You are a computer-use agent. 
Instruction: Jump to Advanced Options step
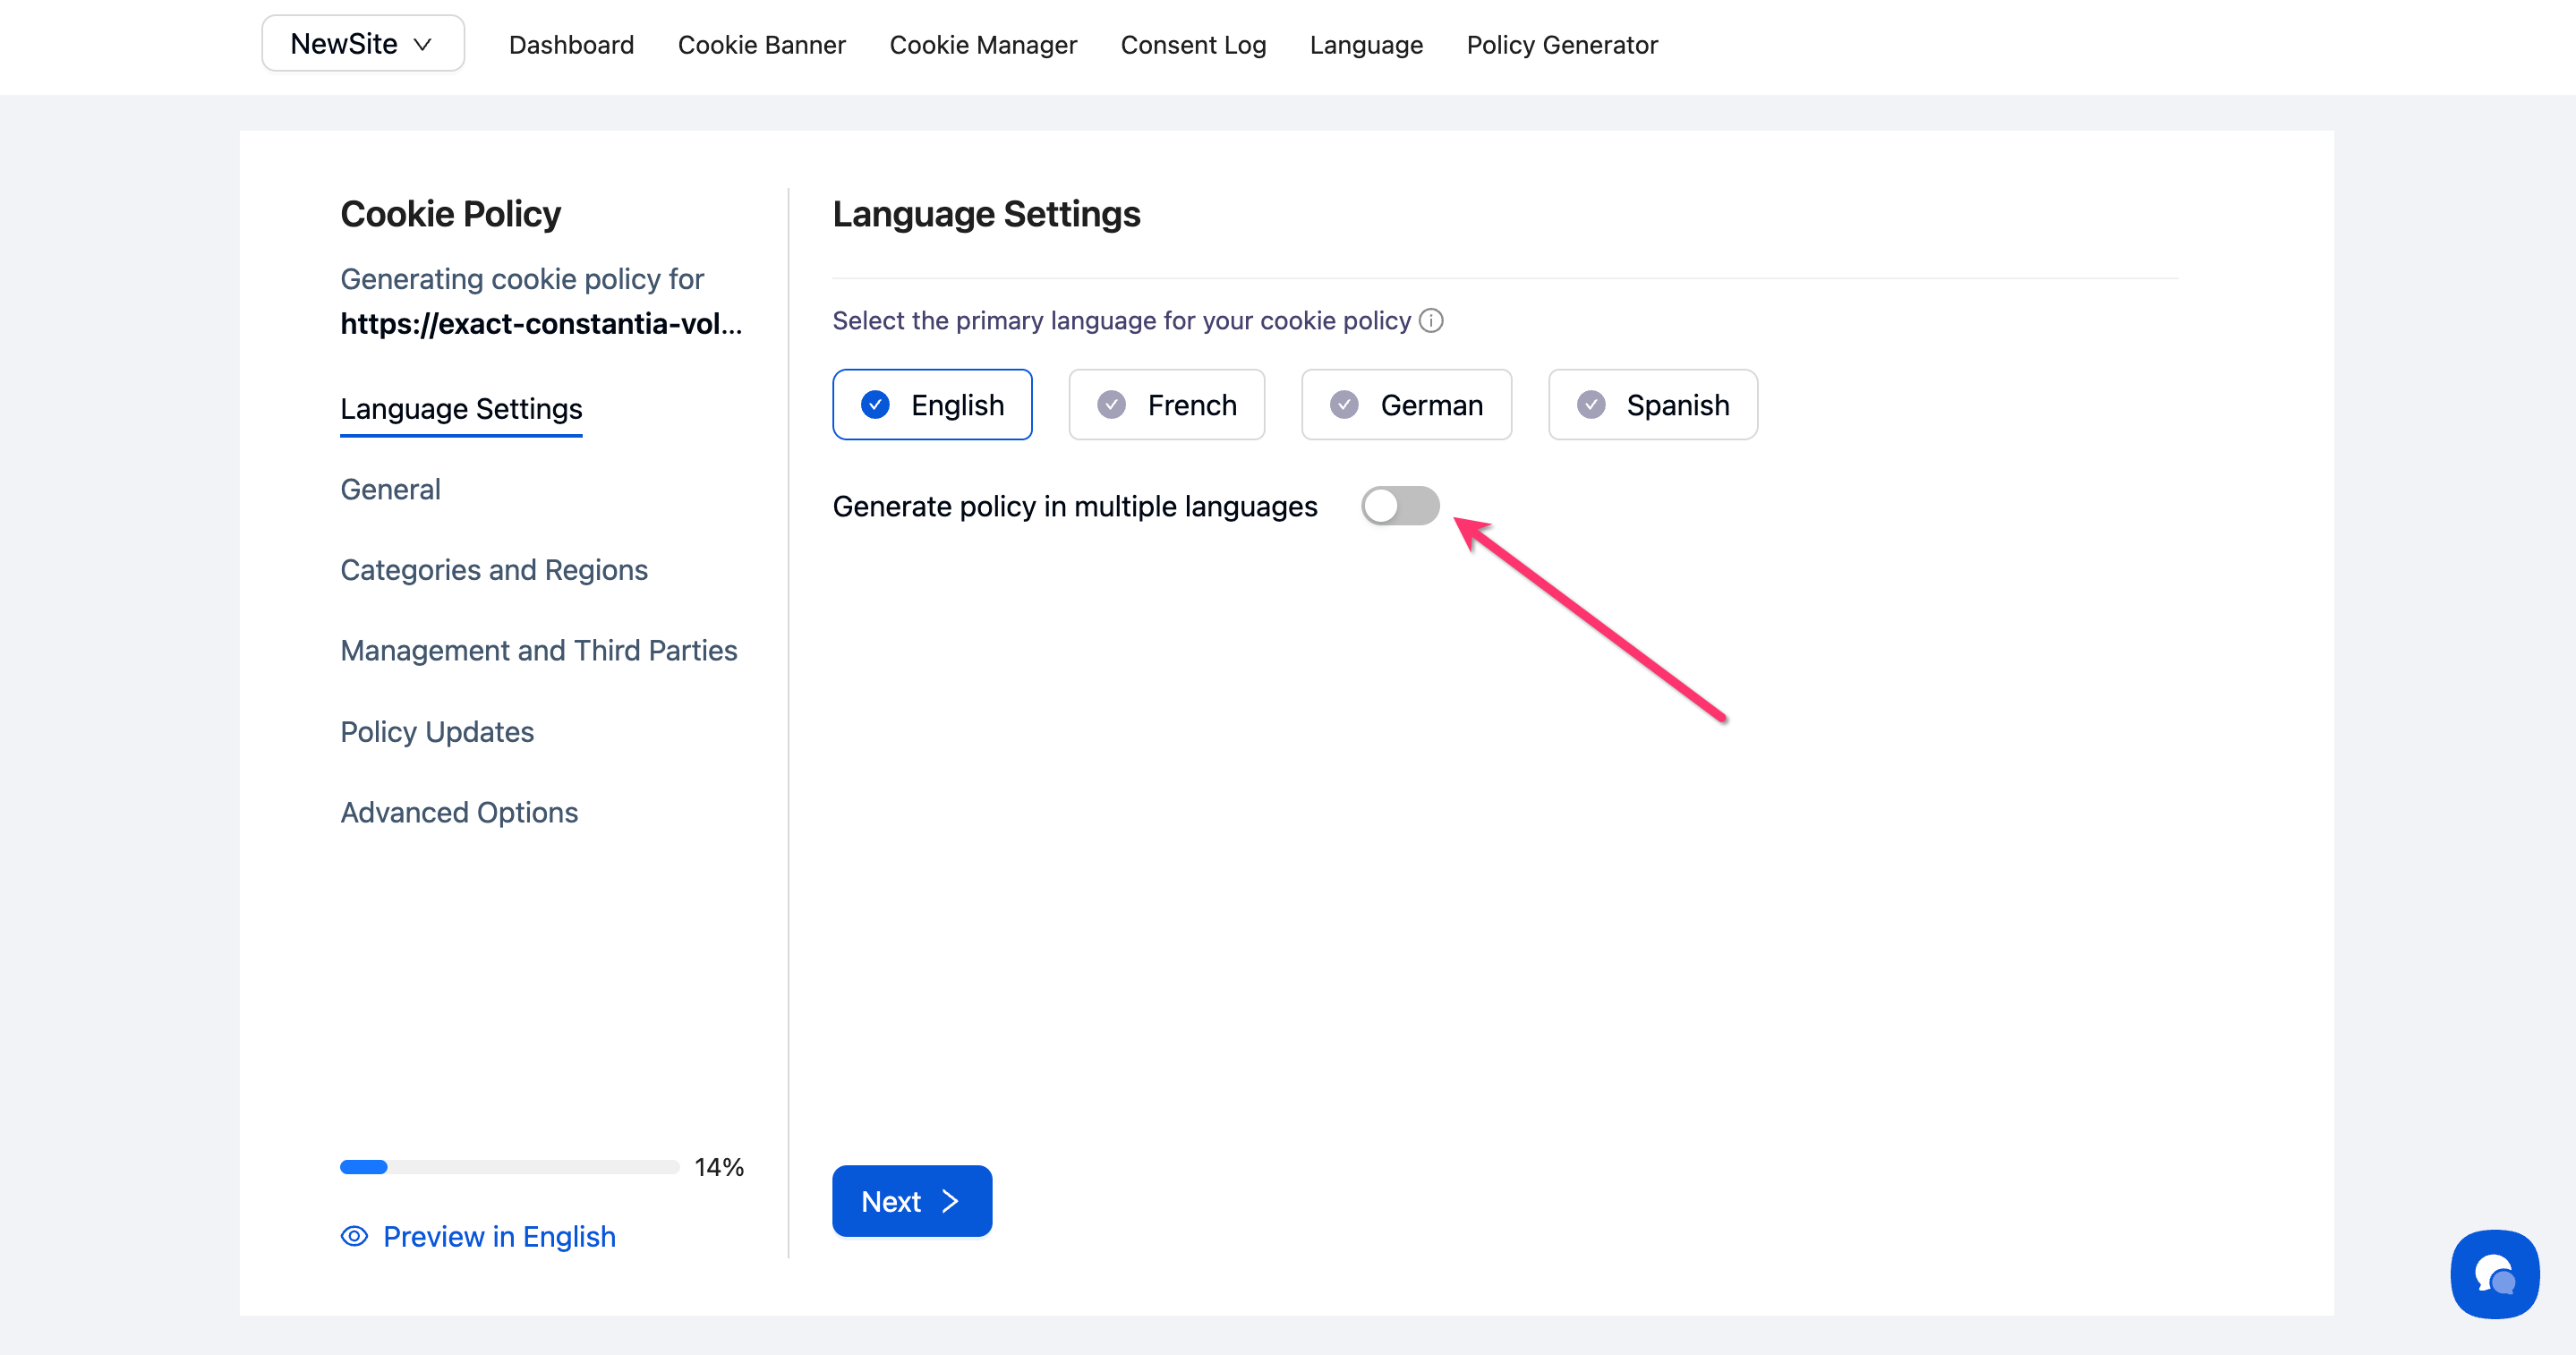(459, 812)
